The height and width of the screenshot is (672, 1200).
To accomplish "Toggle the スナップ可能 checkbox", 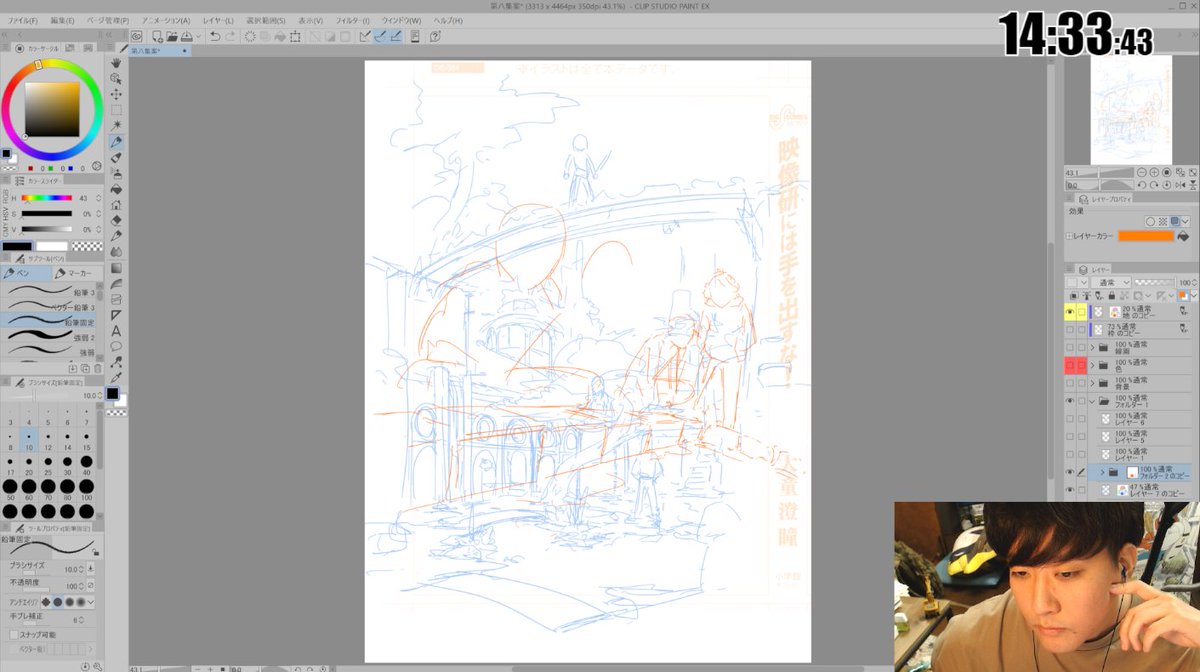I will point(13,634).
